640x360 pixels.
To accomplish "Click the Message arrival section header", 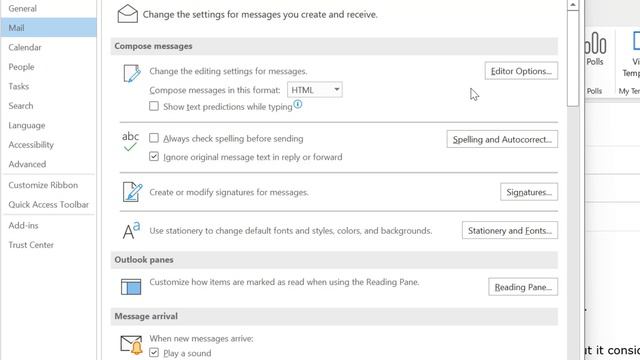I will click(334, 316).
